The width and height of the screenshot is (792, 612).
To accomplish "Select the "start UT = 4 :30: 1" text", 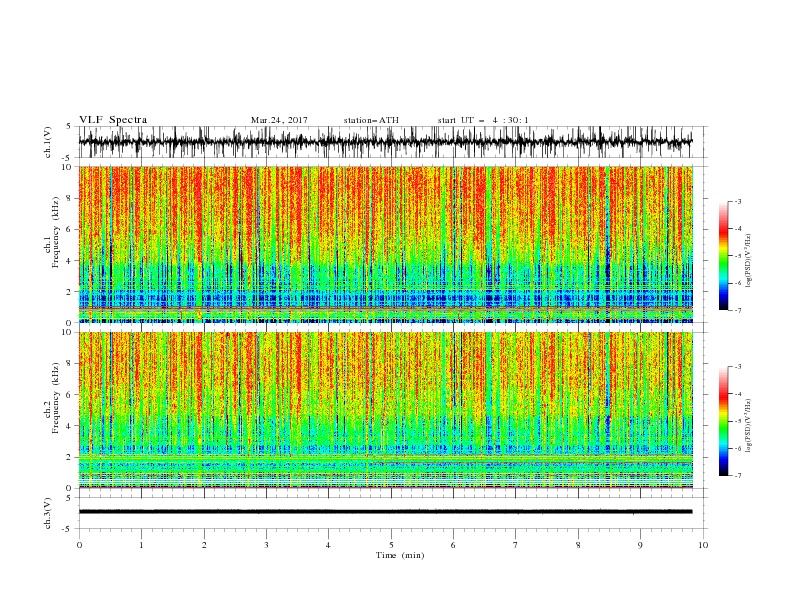I will click(x=483, y=120).
